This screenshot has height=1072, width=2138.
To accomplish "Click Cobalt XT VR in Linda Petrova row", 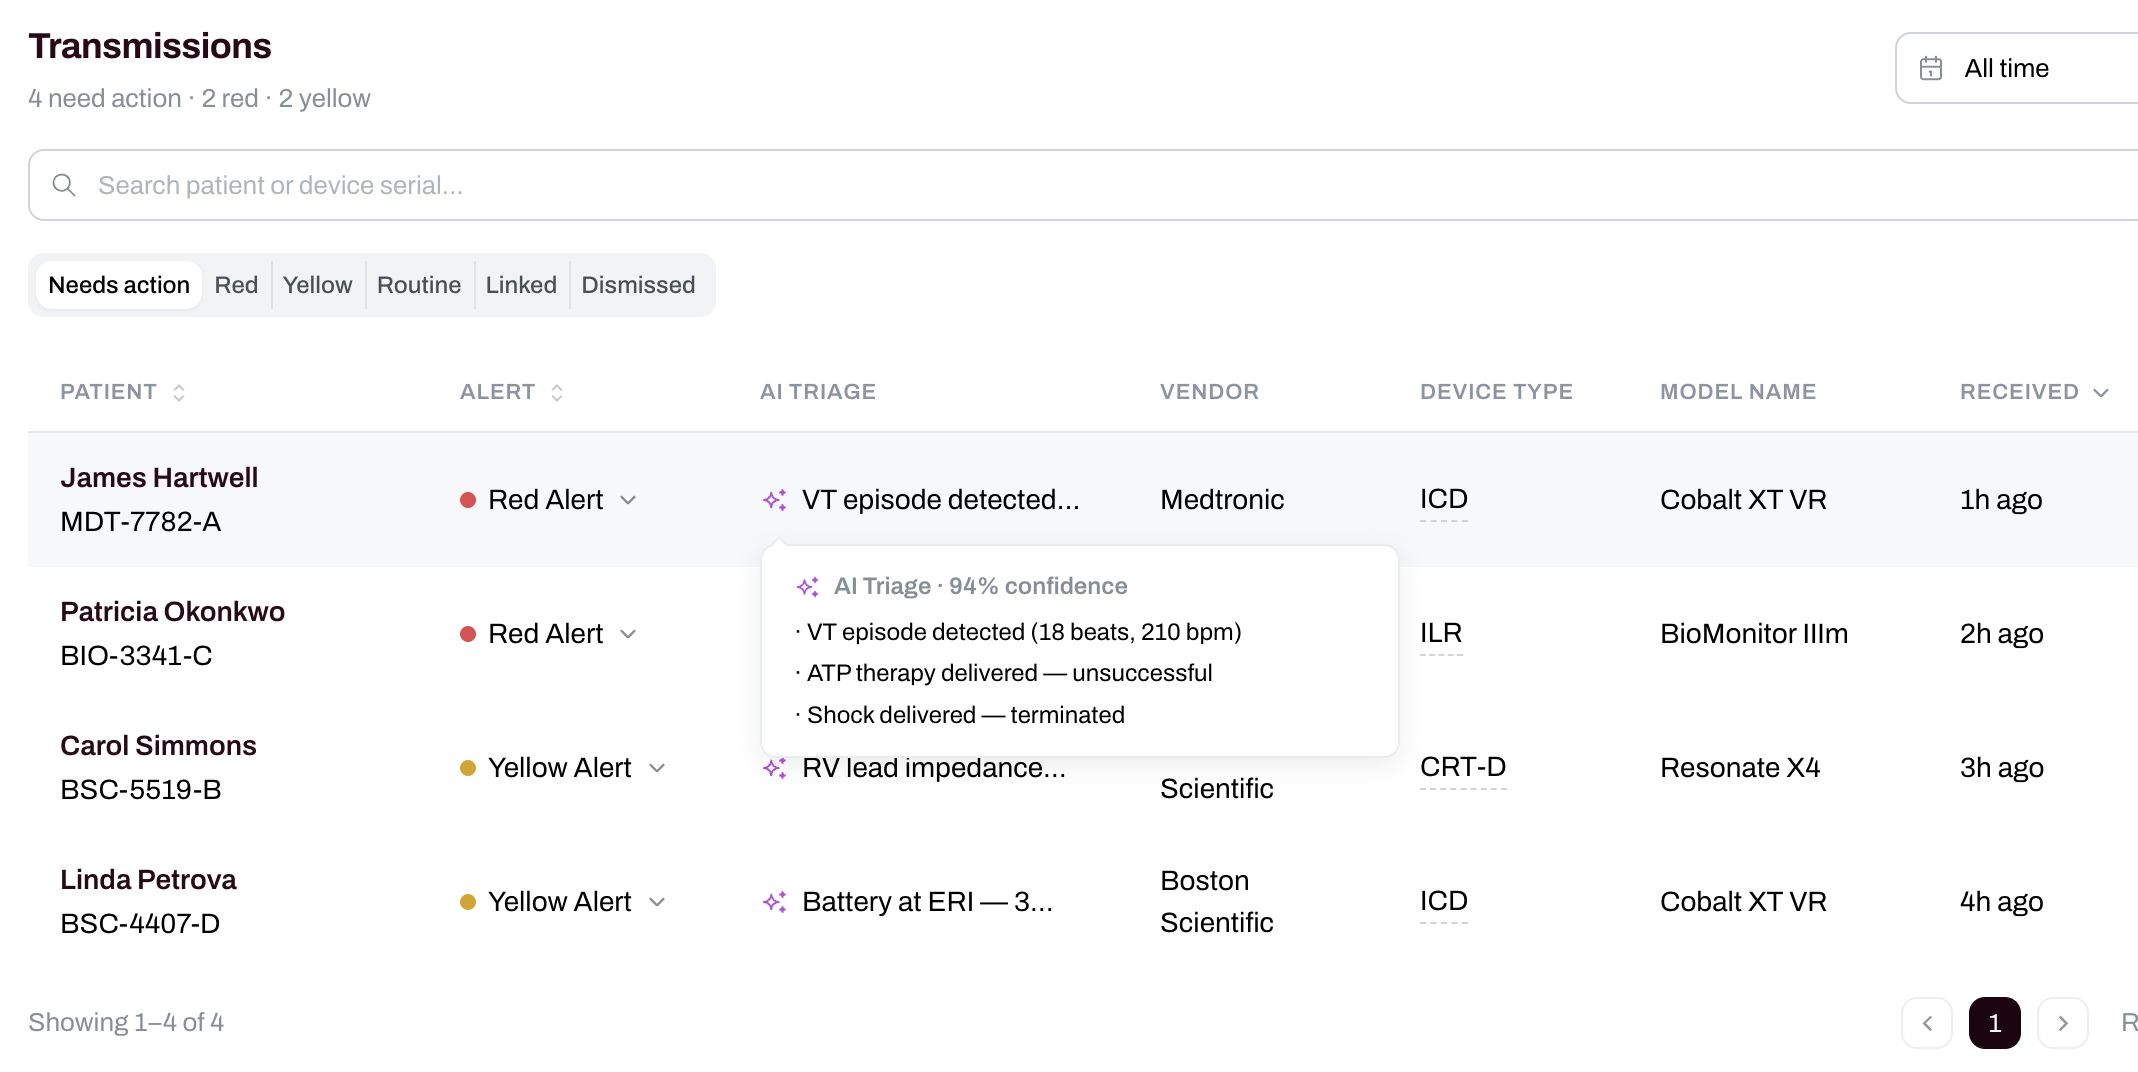I will point(1743,902).
